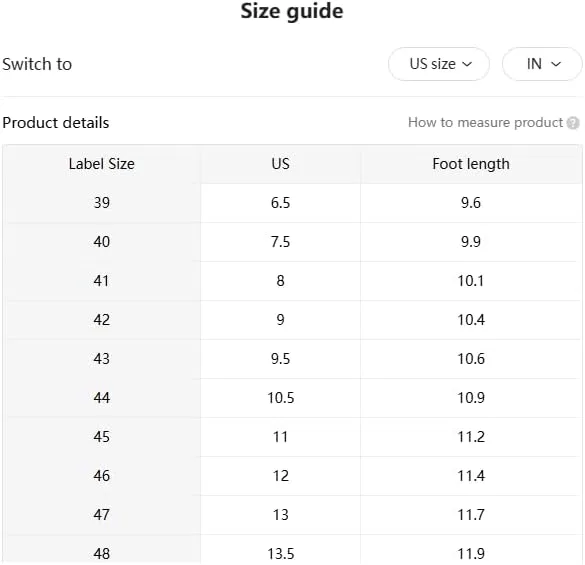Click the Product details heading
The height and width of the screenshot is (565, 585).
tap(56, 123)
